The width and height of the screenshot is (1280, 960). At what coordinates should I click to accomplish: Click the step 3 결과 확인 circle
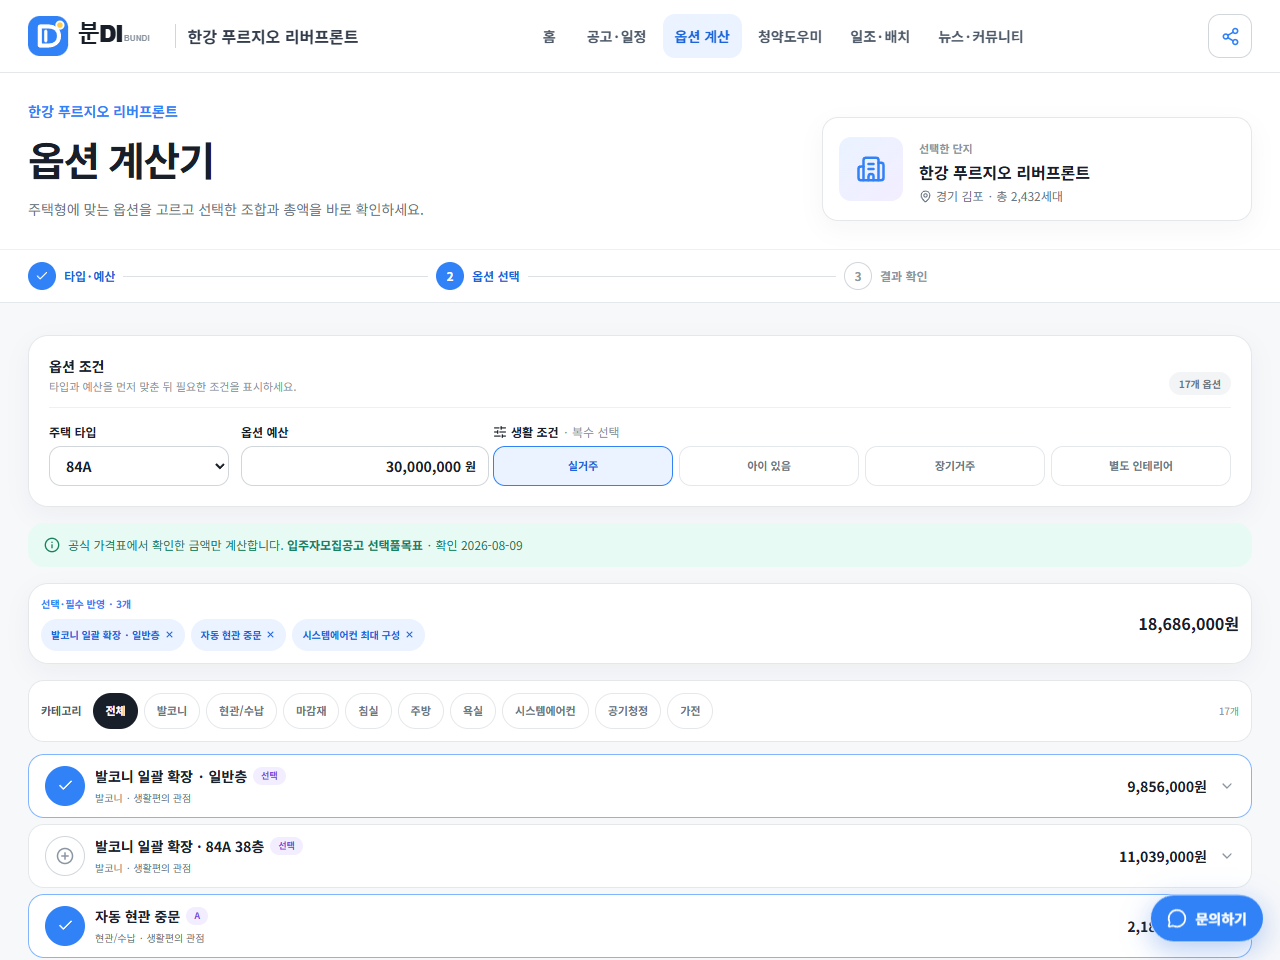coord(858,276)
